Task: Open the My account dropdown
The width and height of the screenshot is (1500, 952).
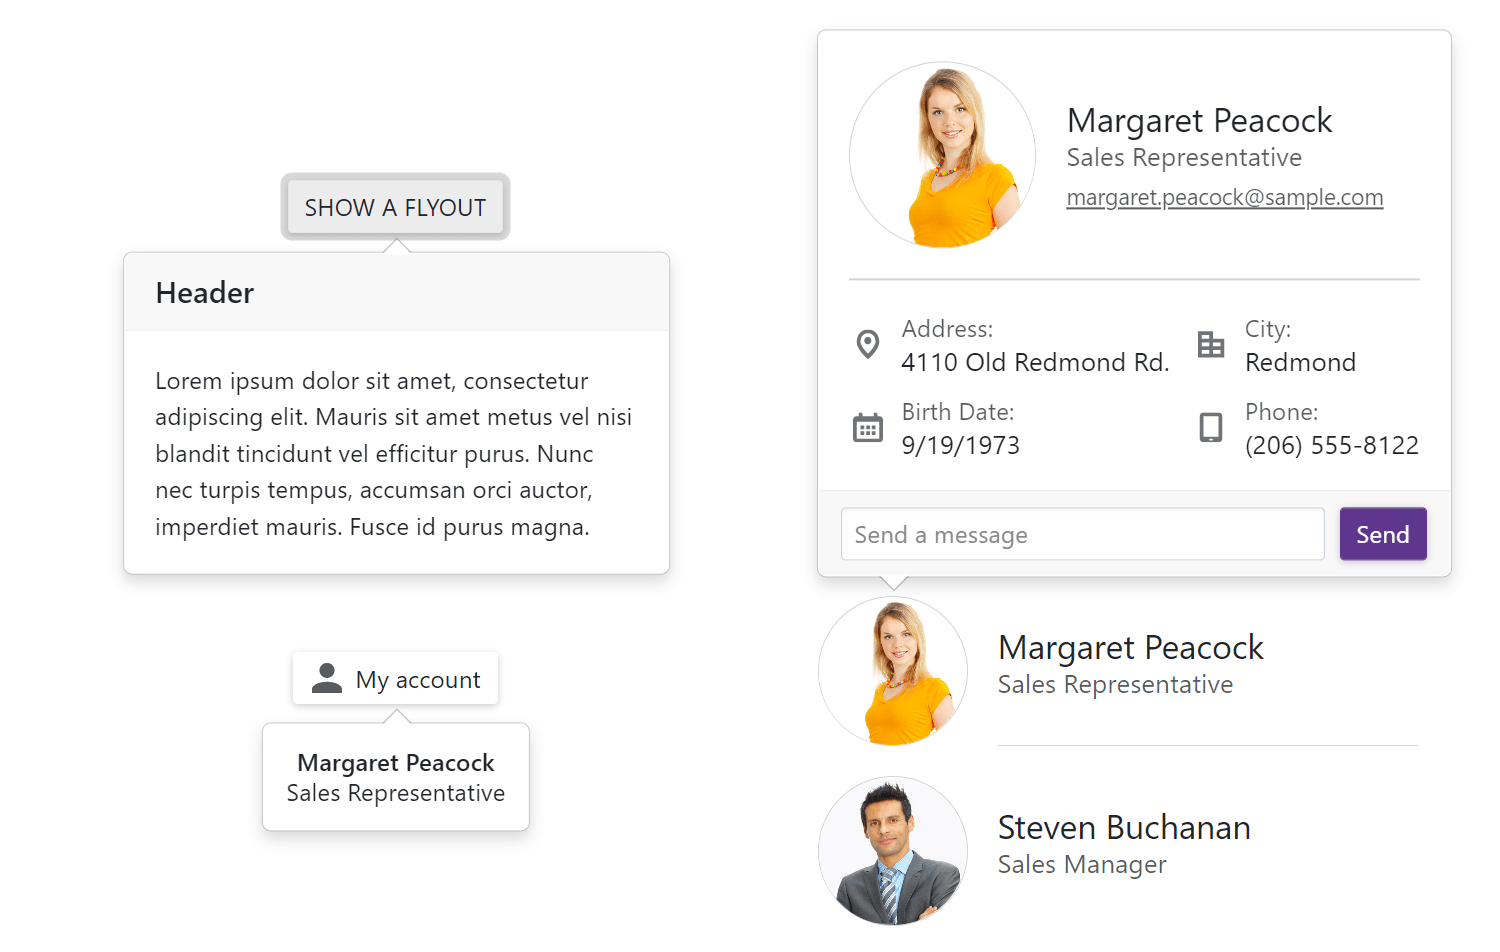Action: (x=396, y=679)
